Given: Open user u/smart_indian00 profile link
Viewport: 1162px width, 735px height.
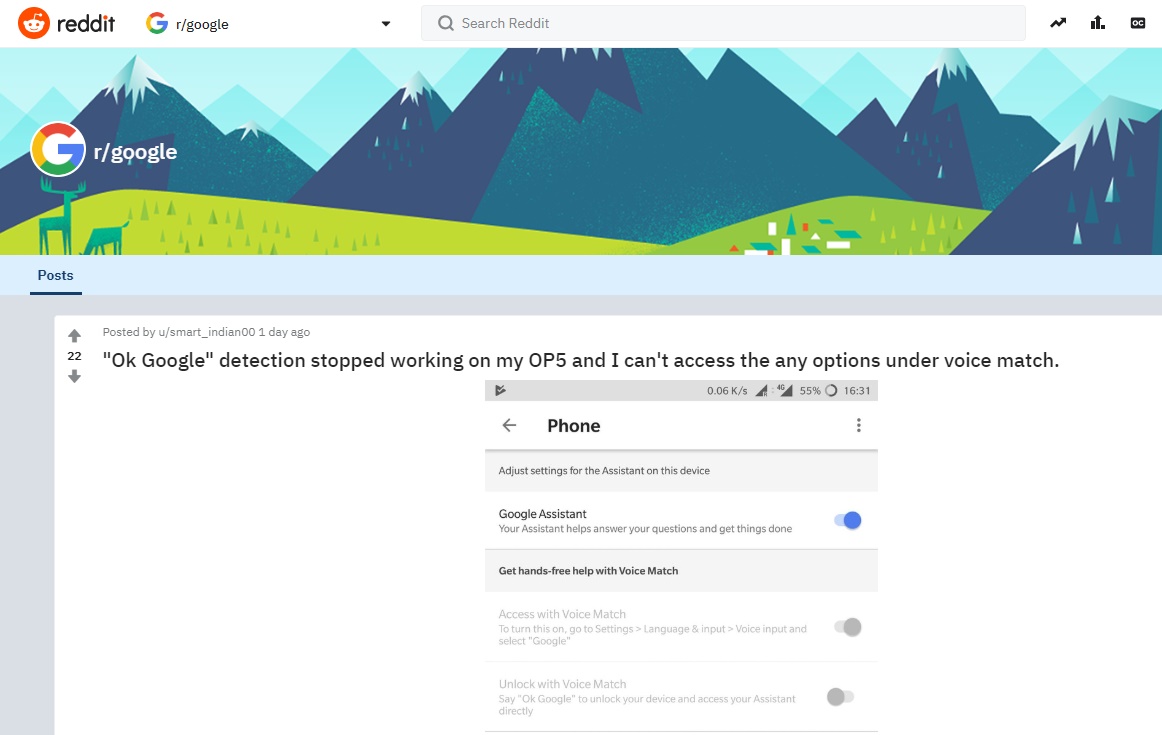Looking at the screenshot, I should tap(207, 332).
